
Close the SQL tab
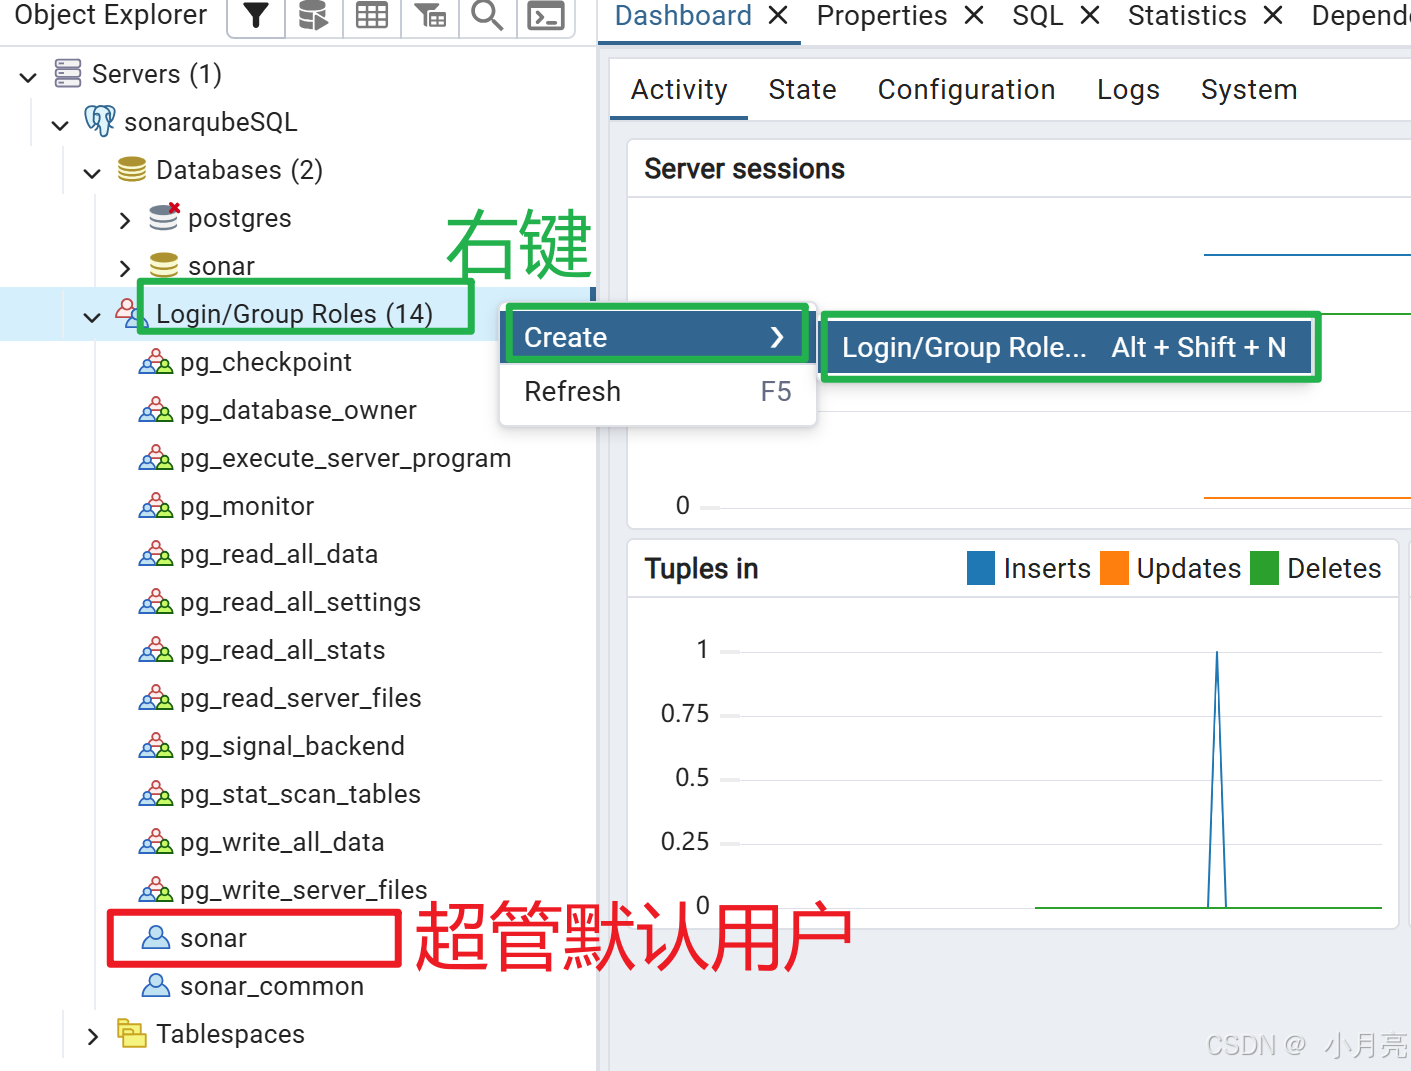[1090, 15]
